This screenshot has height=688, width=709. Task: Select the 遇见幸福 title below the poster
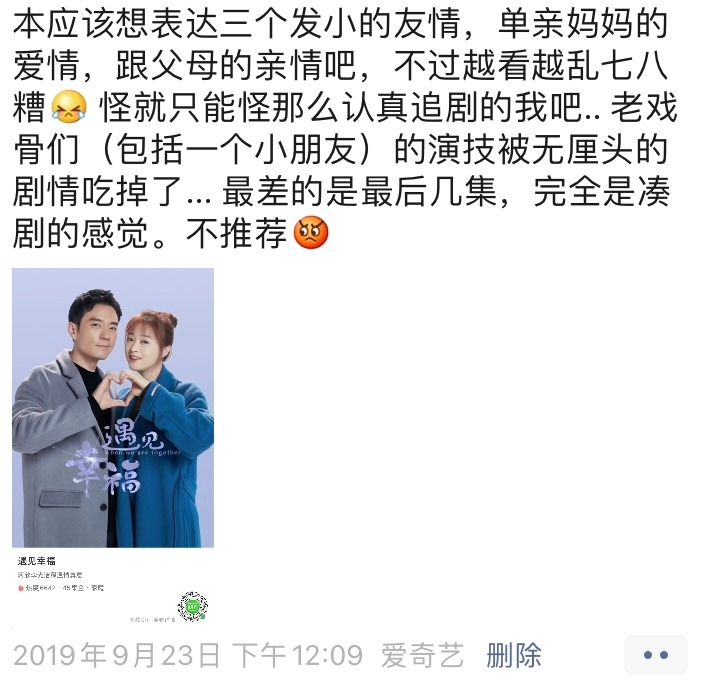pyautogui.click(x=37, y=561)
